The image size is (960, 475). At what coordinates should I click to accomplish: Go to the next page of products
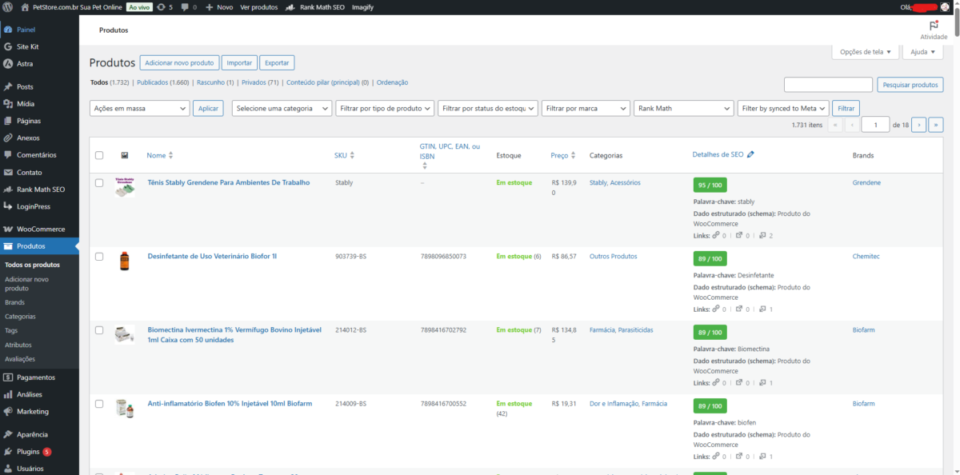pos(918,125)
